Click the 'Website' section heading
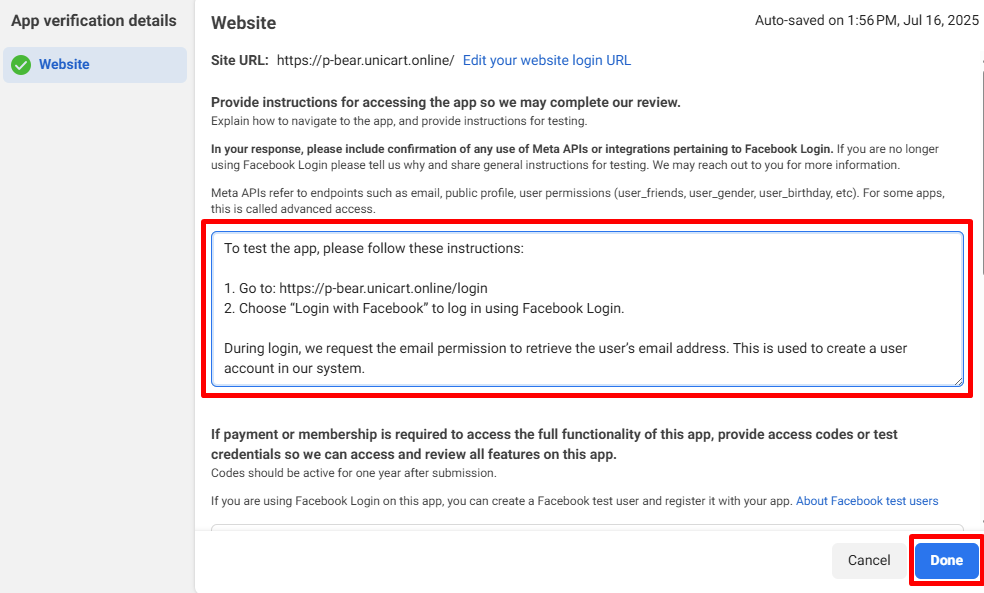The width and height of the screenshot is (984, 593). click(243, 23)
